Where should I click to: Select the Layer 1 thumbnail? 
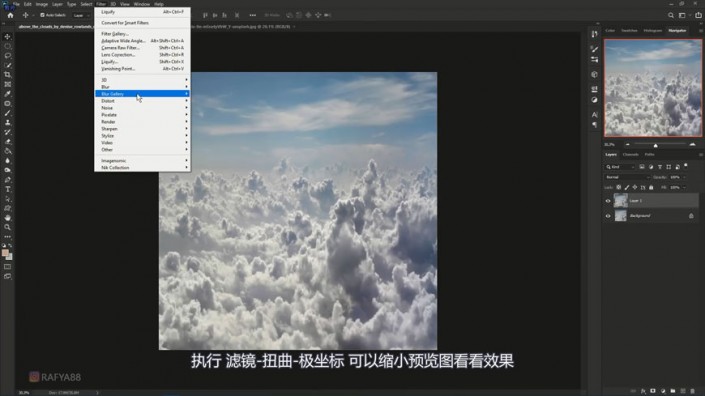click(x=620, y=200)
